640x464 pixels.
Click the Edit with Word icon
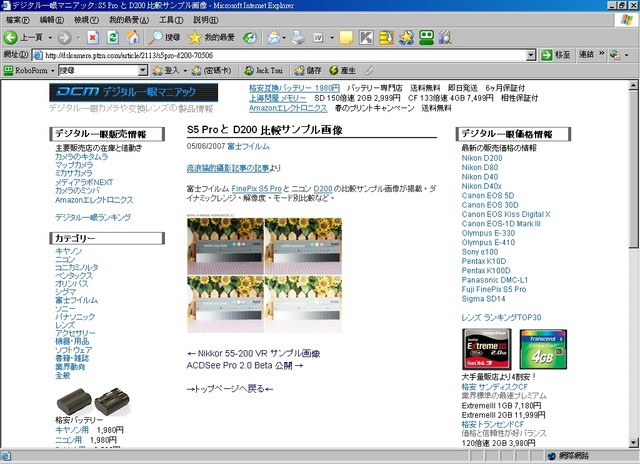pos(318,38)
